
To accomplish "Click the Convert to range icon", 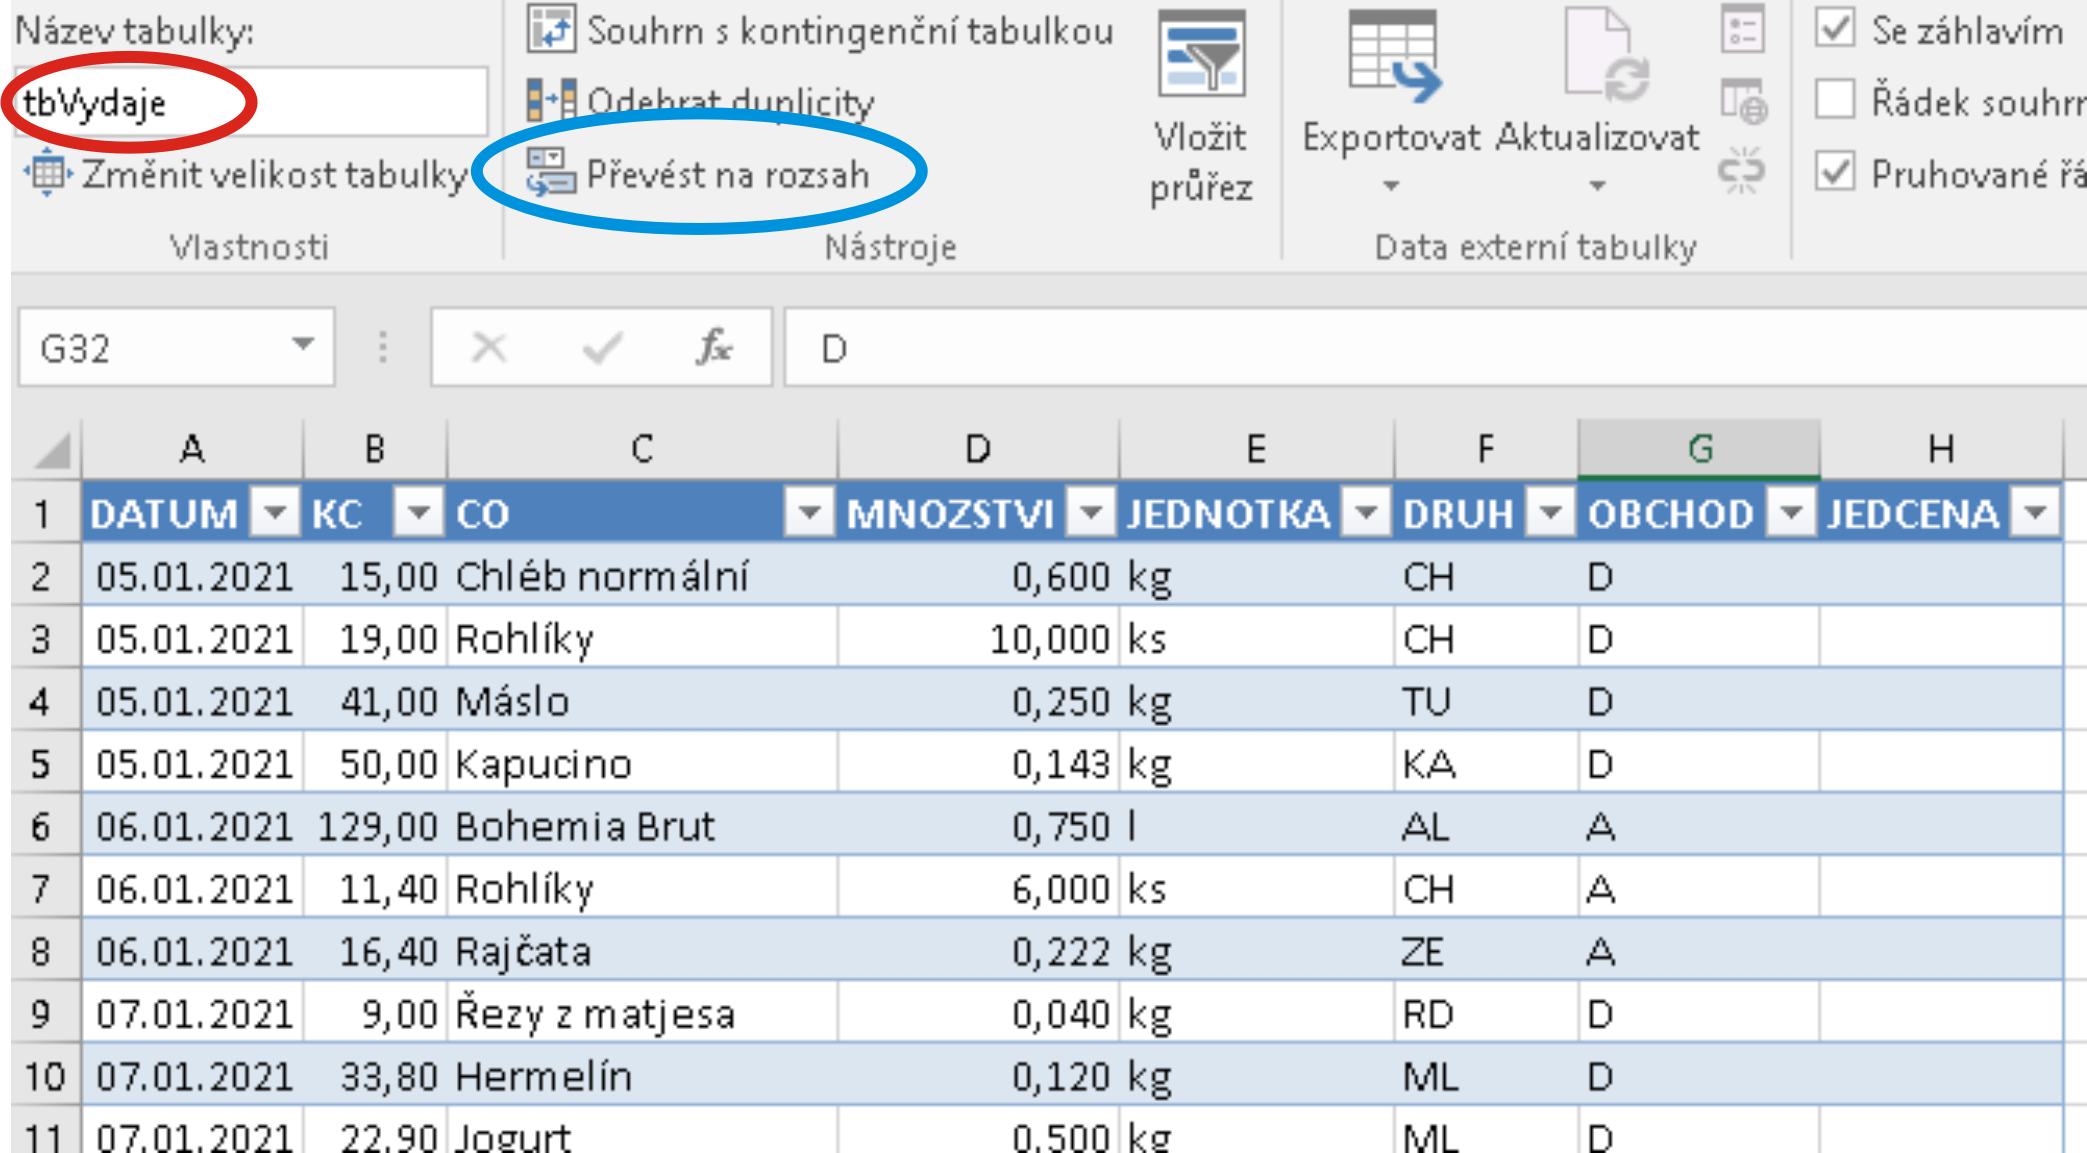I will pyautogui.click(x=551, y=172).
